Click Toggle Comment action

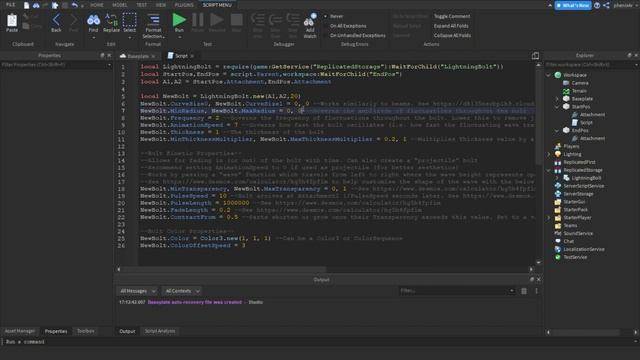(452, 16)
